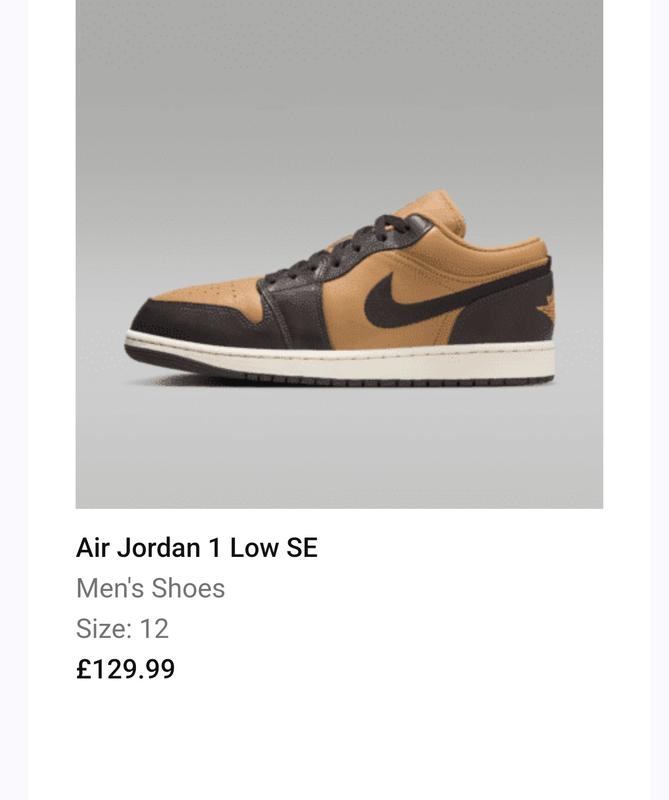The image size is (669, 800).
Task: Select the Men's Shoes category text
Action: pos(150,588)
